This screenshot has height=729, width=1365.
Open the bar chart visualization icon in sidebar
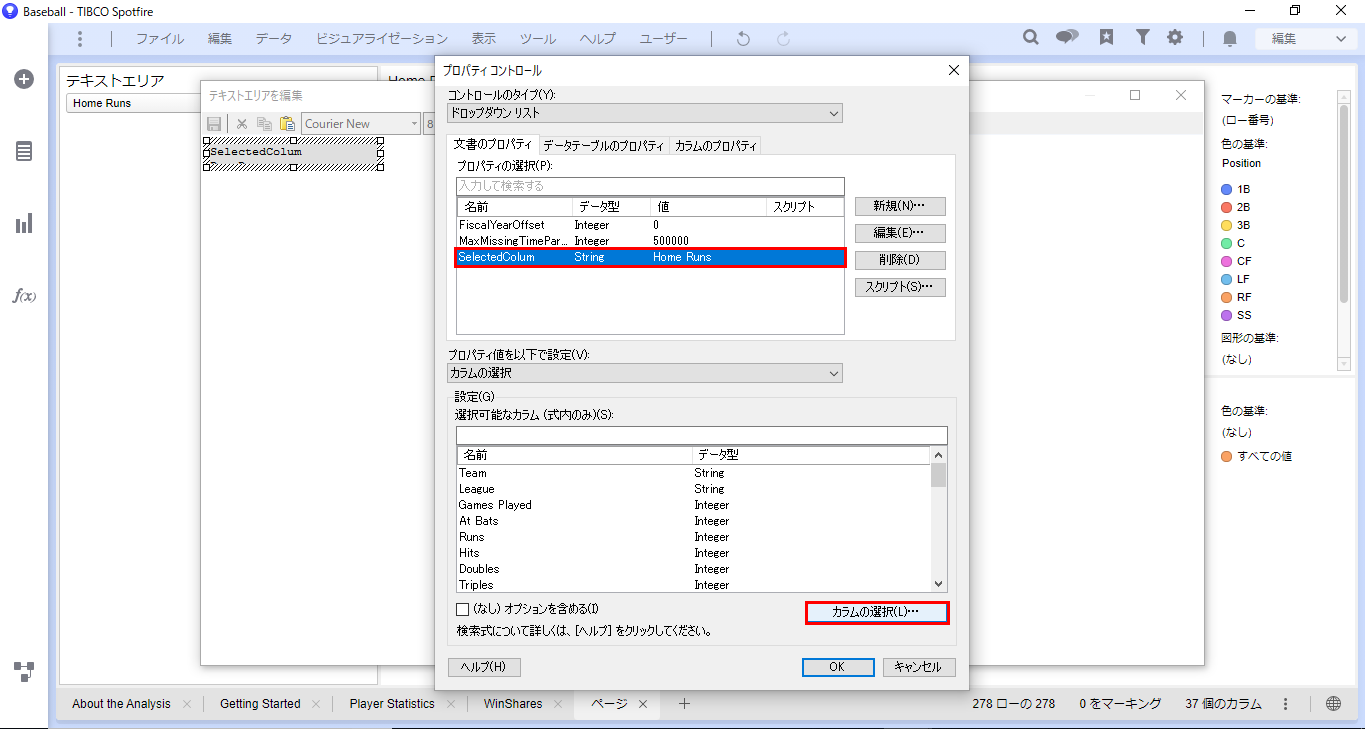point(24,223)
